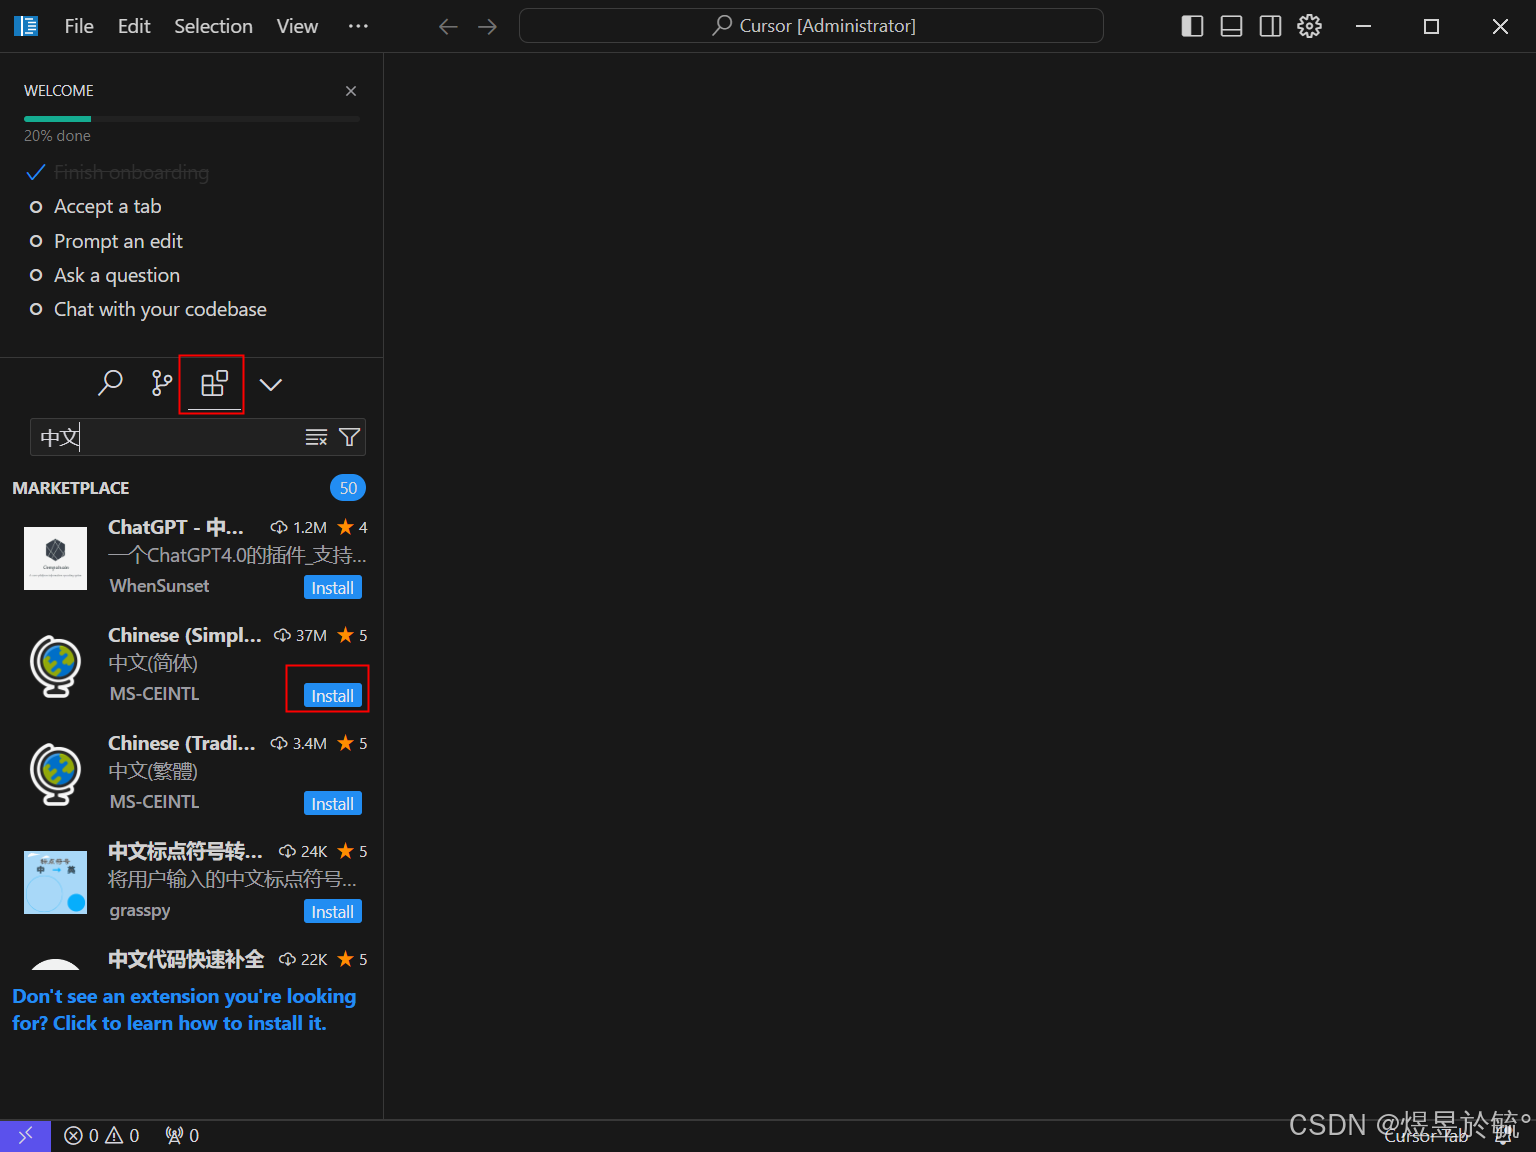Click the extension-not-found help link

coord(184,1010)
